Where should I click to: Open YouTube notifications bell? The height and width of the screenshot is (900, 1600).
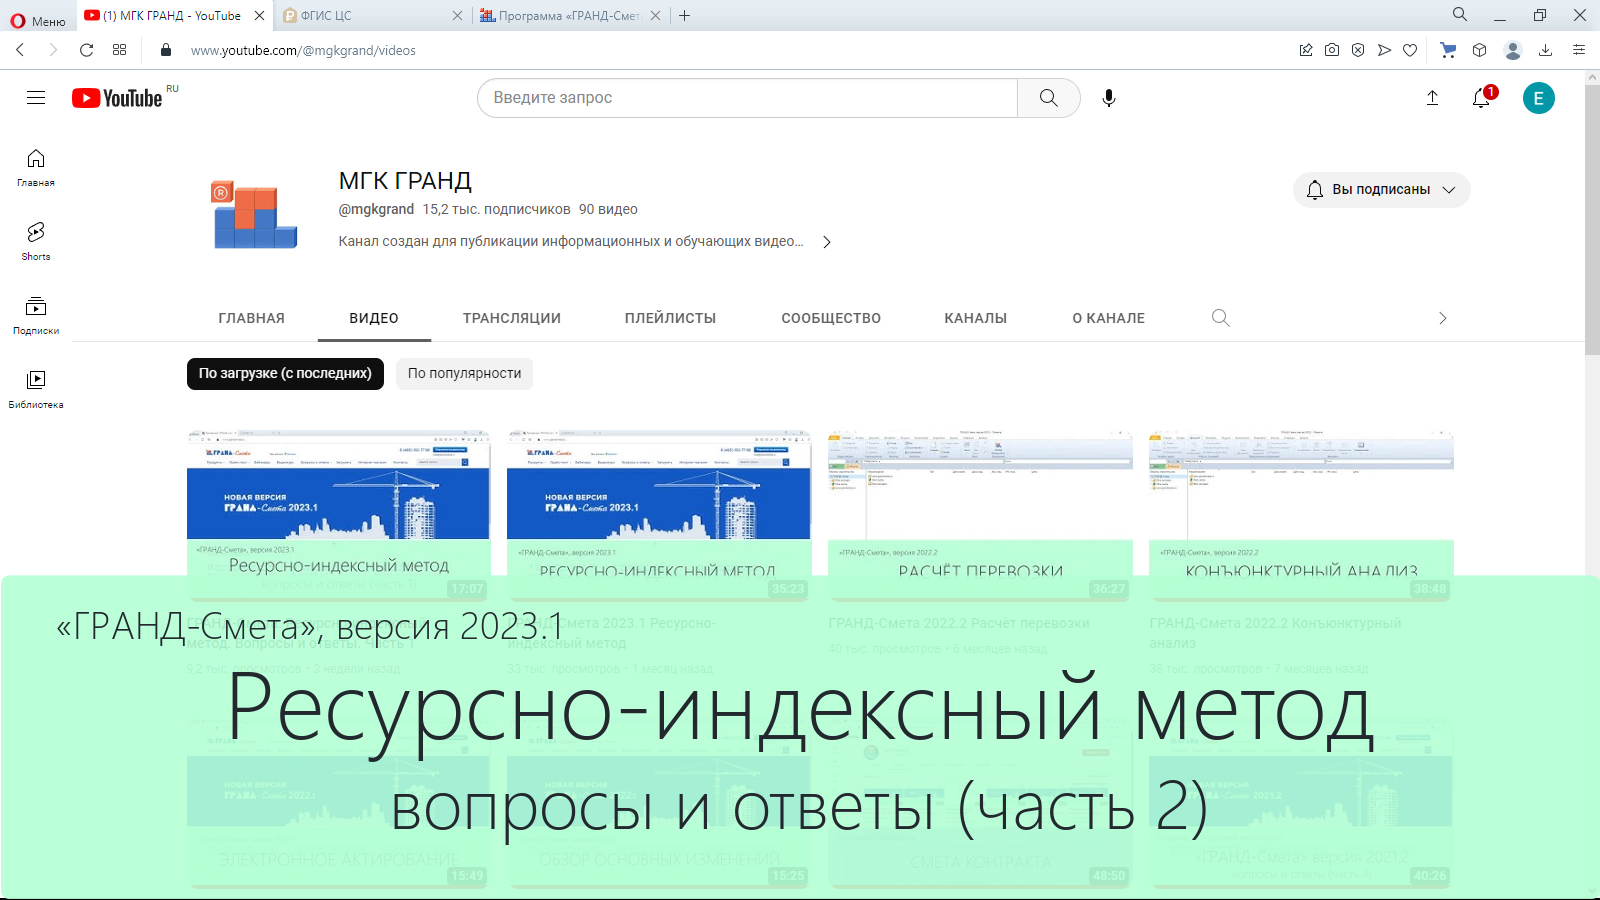(x=1482, y=98)
